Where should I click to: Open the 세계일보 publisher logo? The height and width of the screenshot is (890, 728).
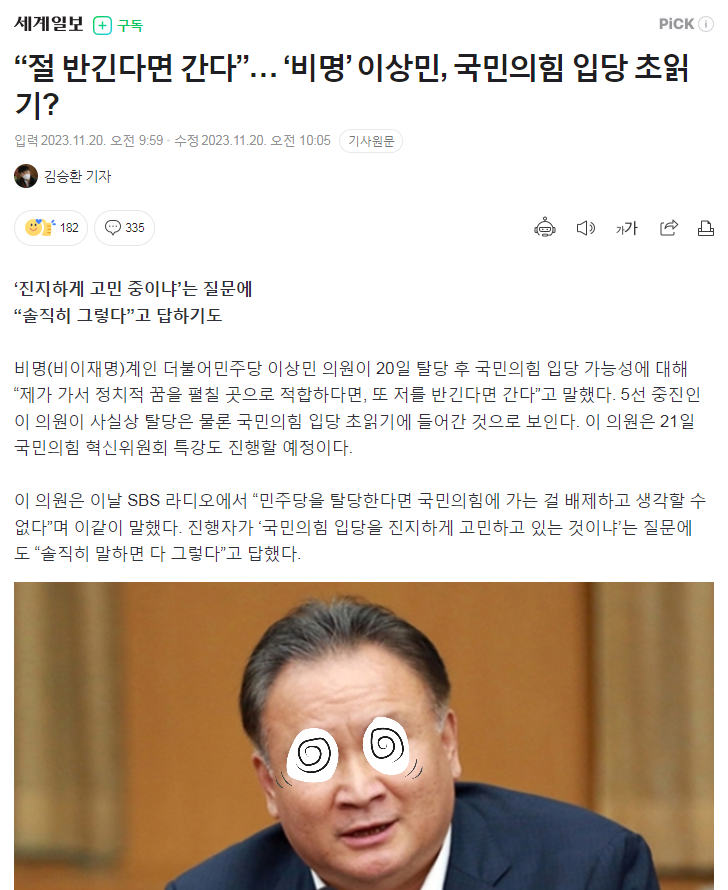pos(49,24)
